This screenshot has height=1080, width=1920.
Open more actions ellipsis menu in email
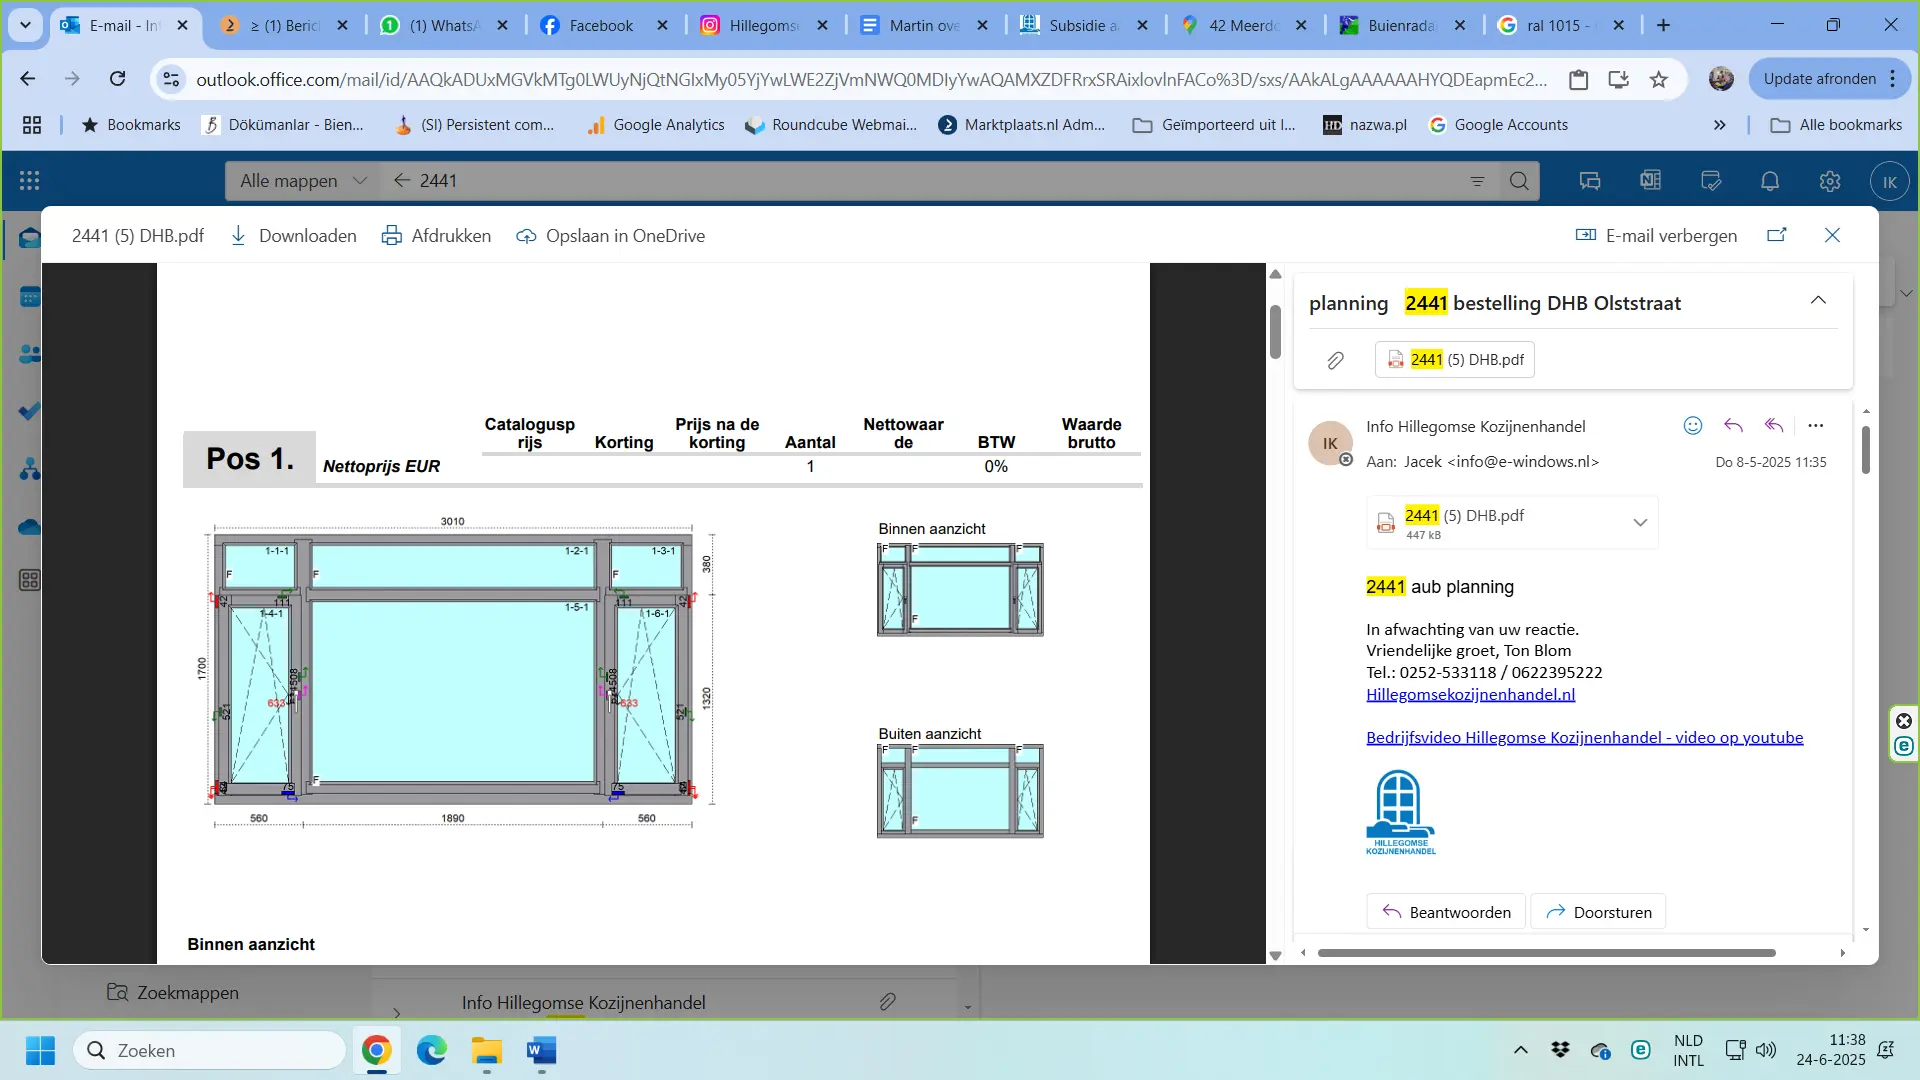pos(1816,426)
